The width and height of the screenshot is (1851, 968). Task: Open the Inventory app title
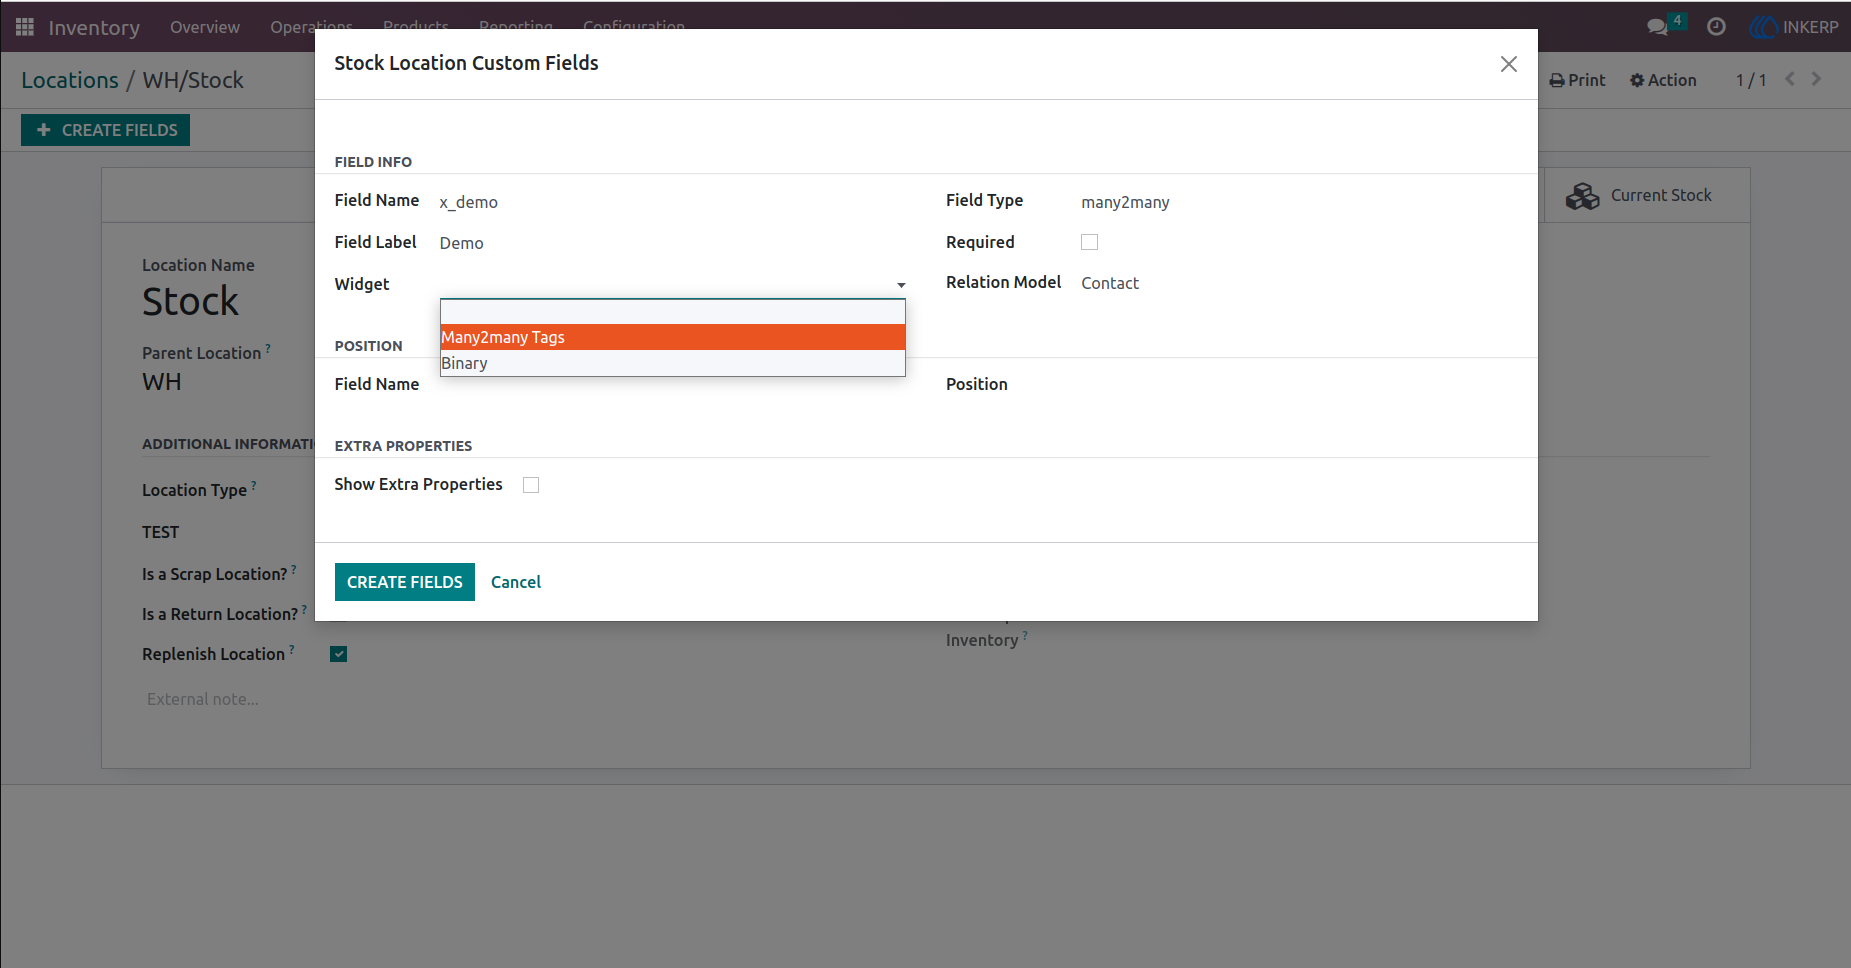94,27
